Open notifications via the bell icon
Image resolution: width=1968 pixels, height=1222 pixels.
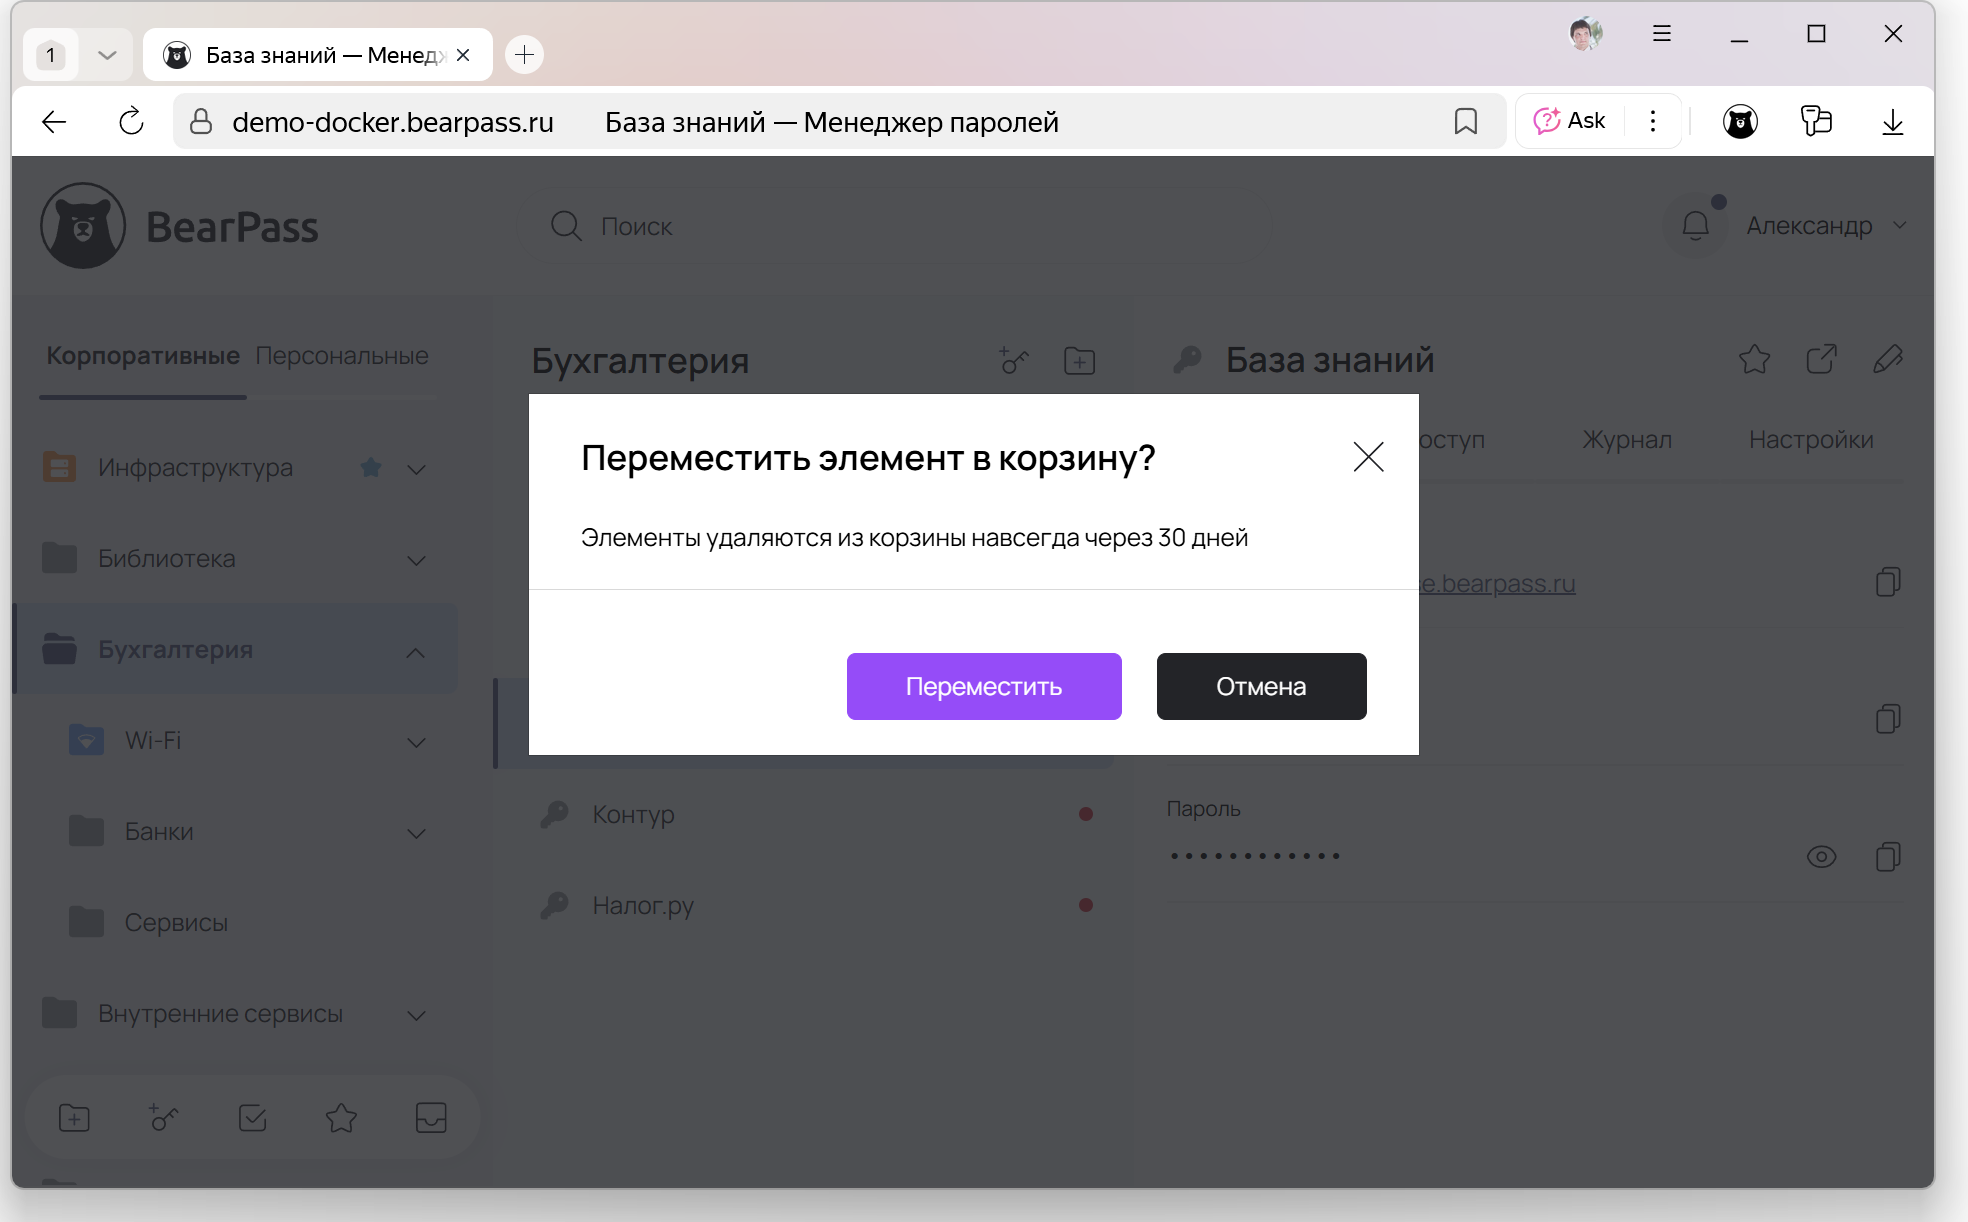pos(1695,225)
